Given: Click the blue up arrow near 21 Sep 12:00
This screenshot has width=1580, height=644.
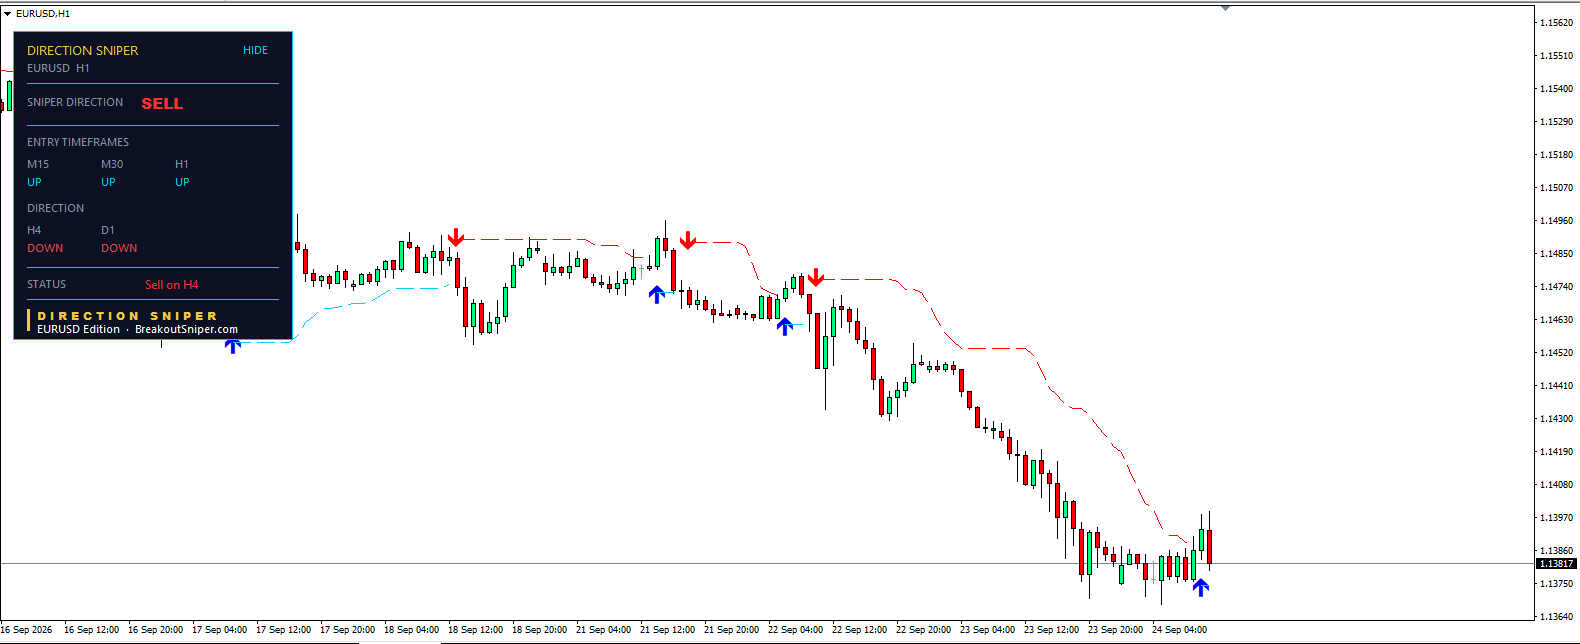Looking at the screenshot, I should pos(656,294).
